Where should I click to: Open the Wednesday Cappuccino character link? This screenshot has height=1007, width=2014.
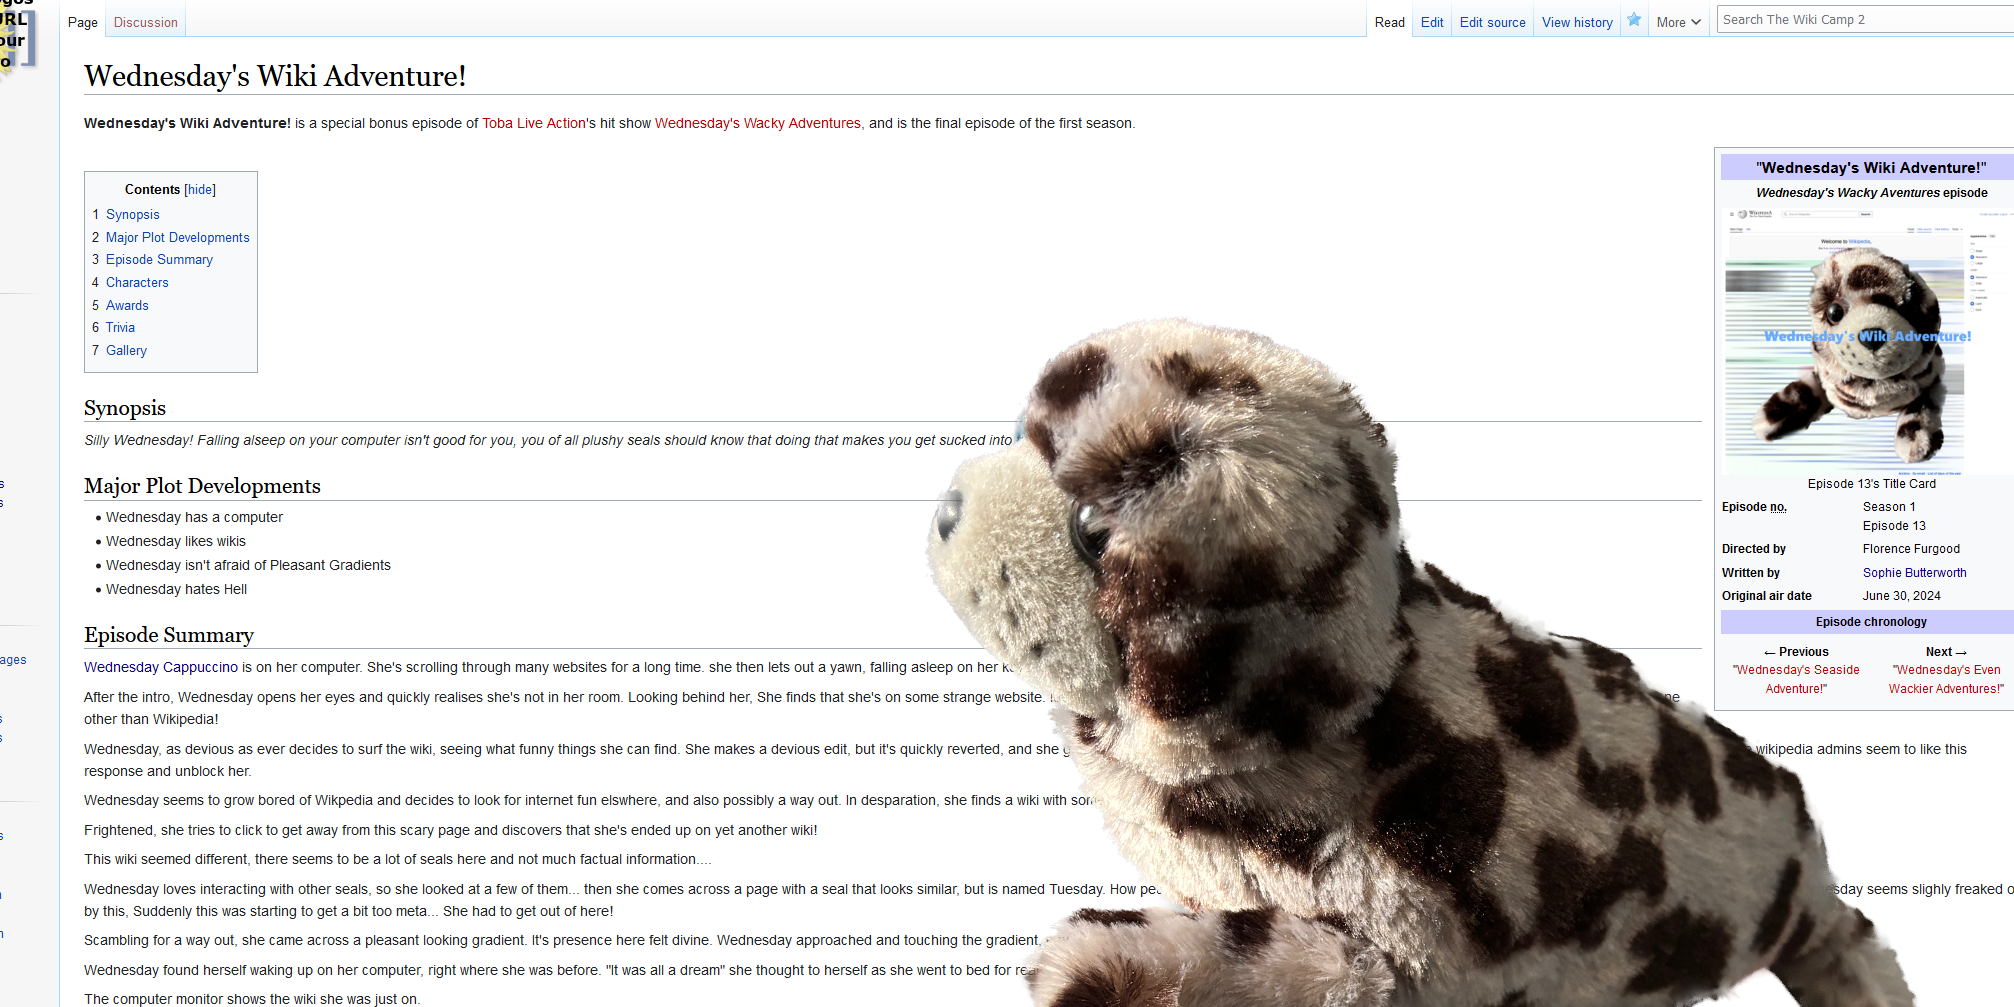click(161, 668)
